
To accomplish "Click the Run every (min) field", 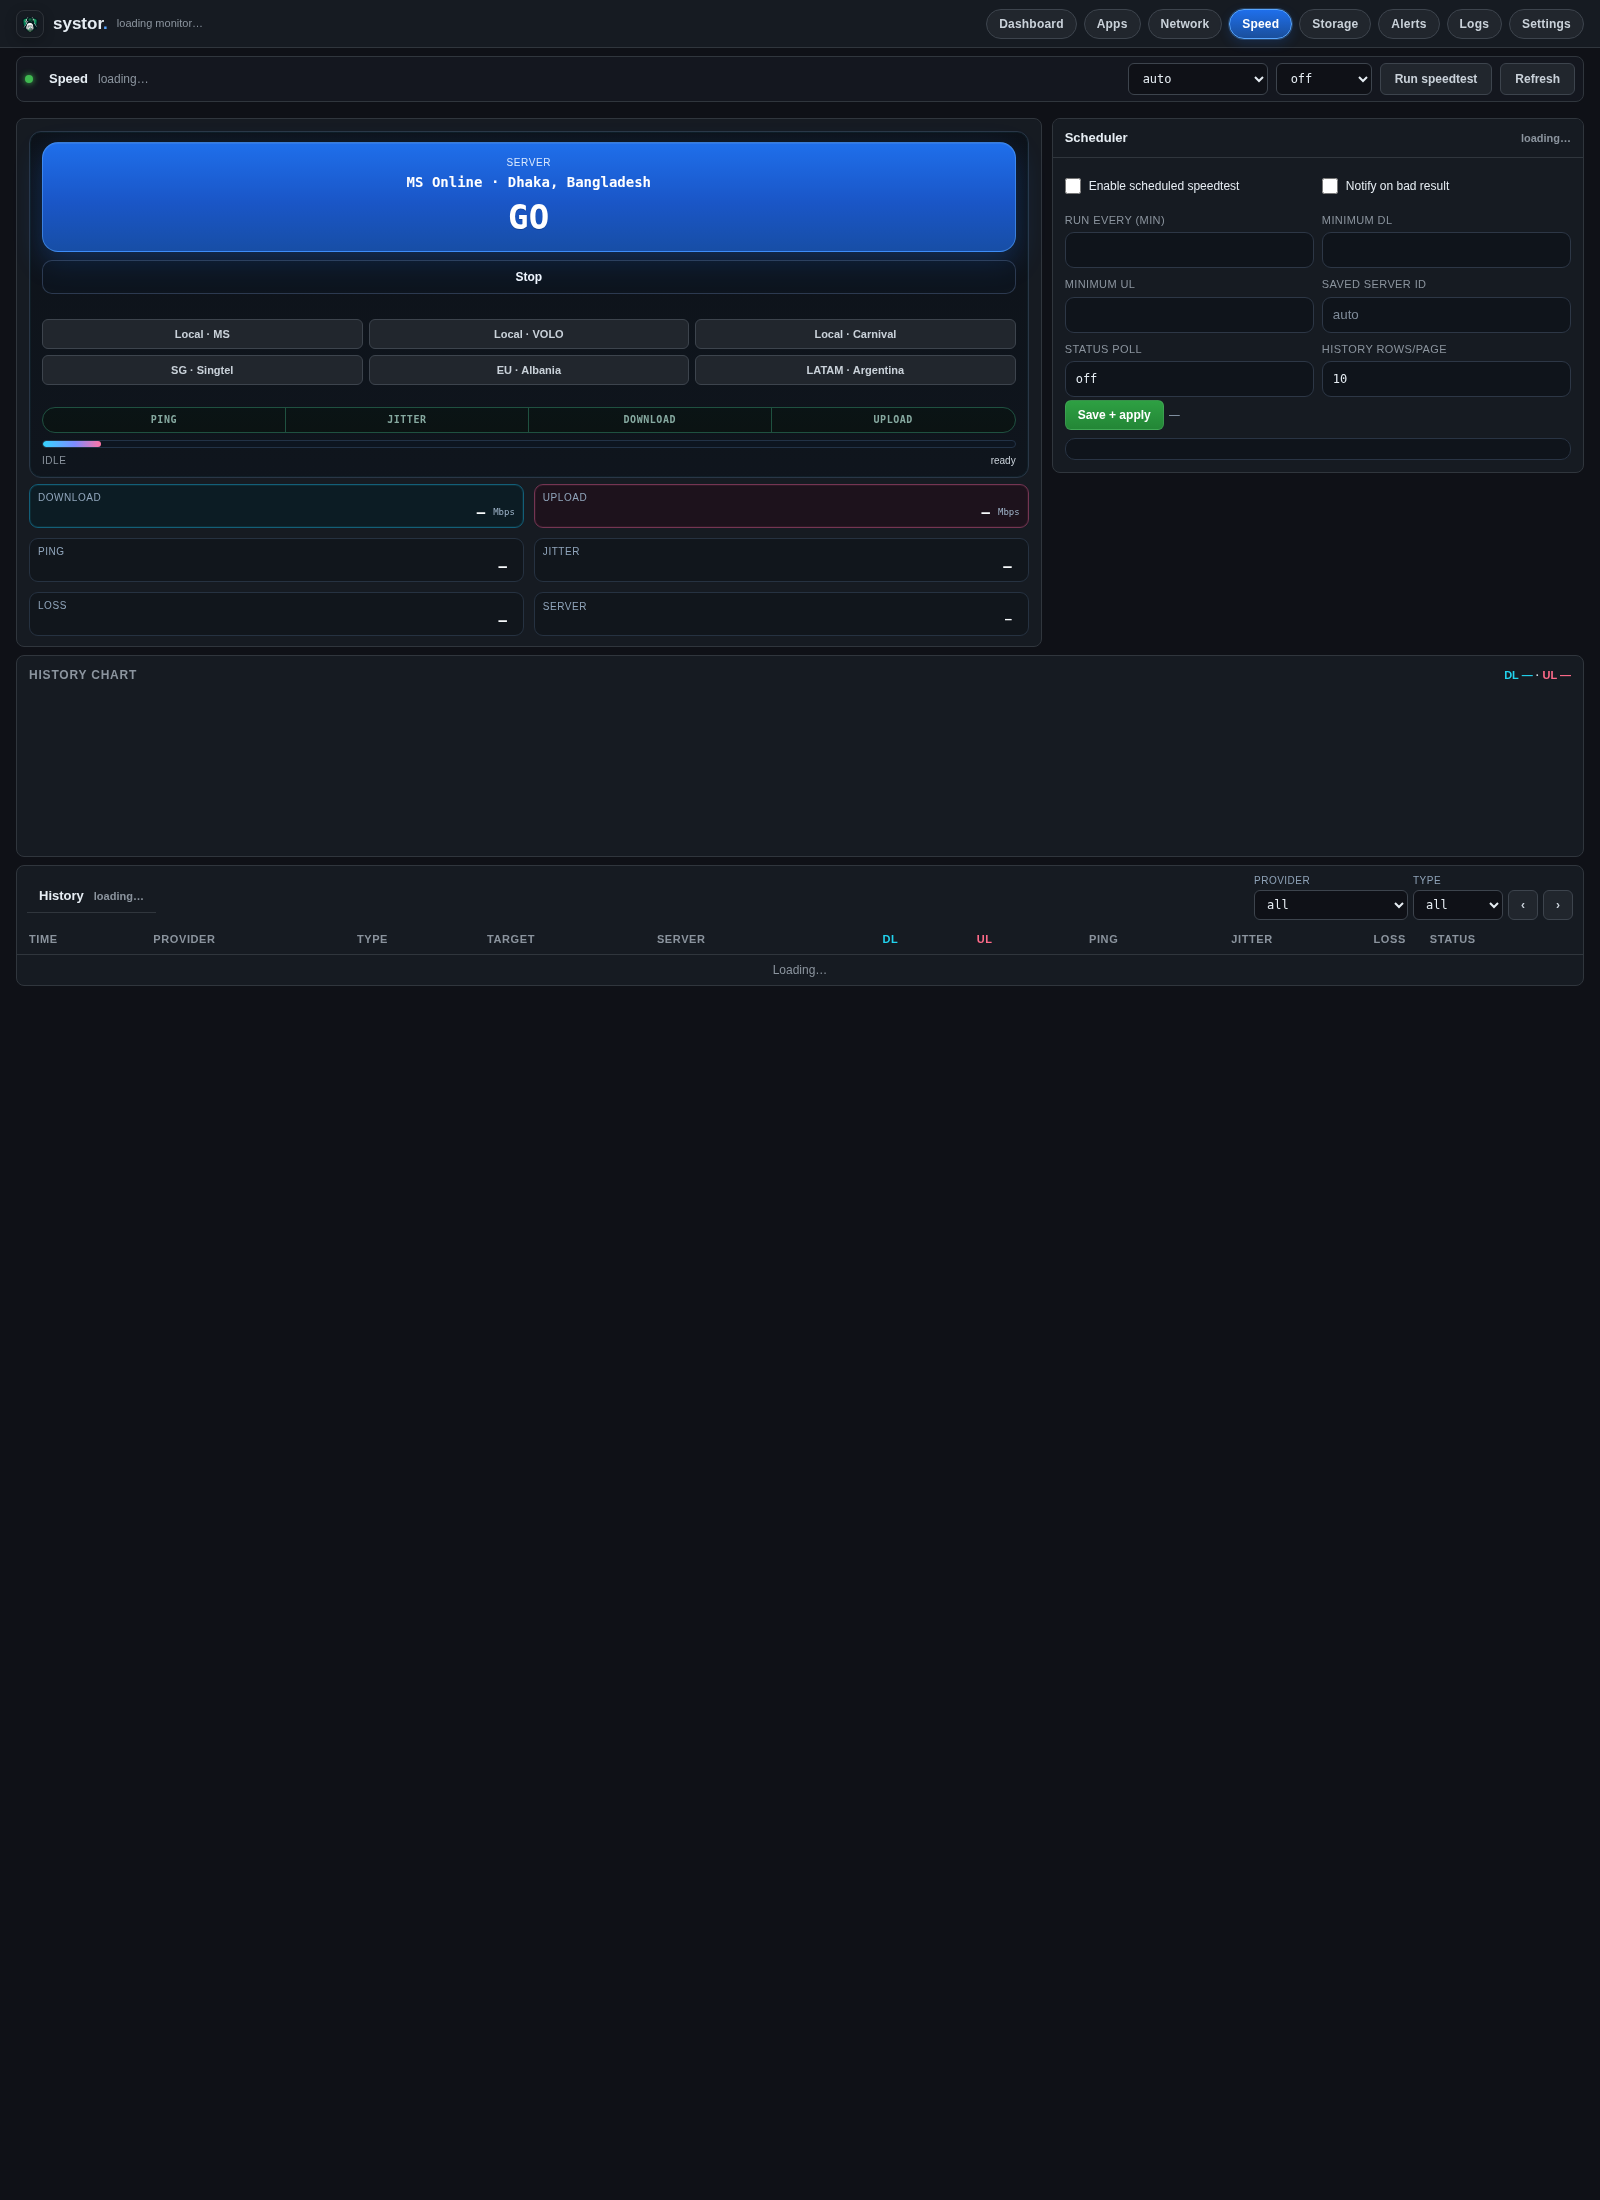I will click(x=1189, y=250).
